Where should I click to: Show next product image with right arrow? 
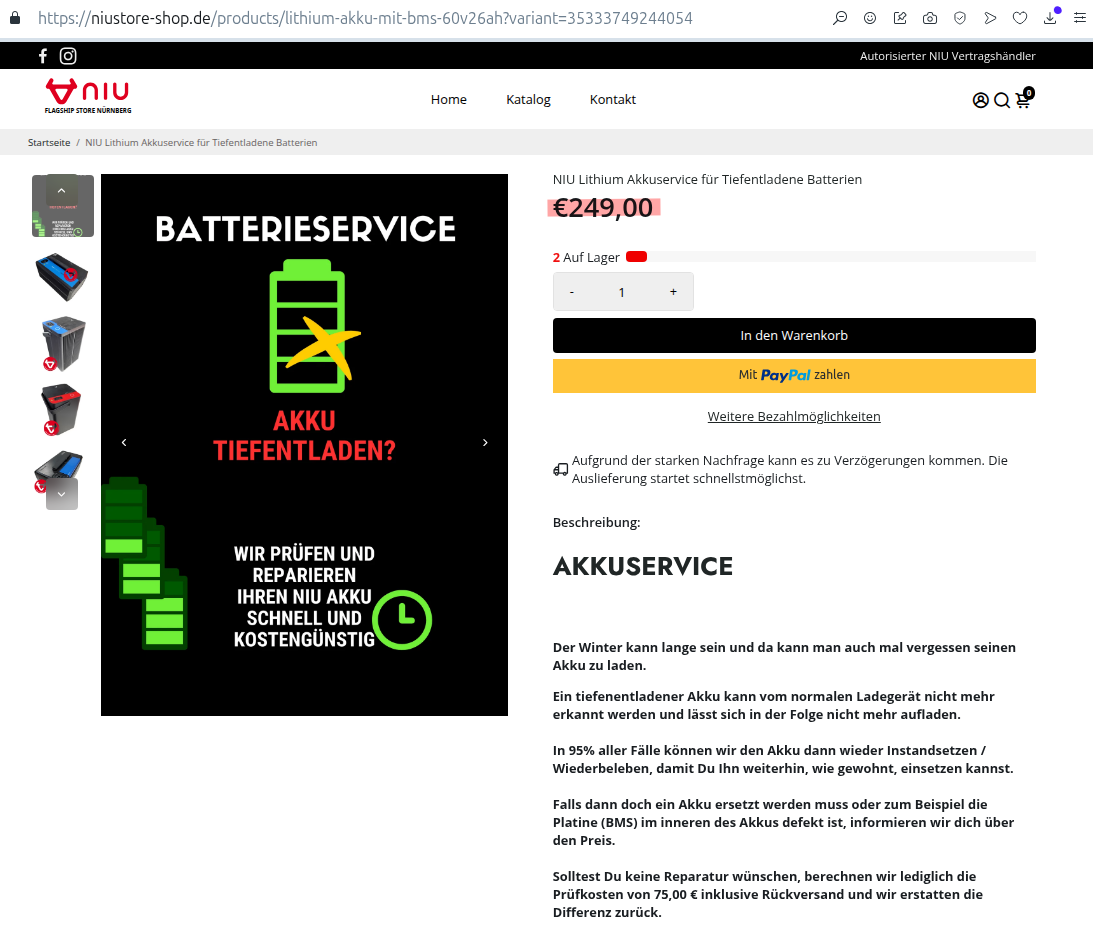coord(486,442)
